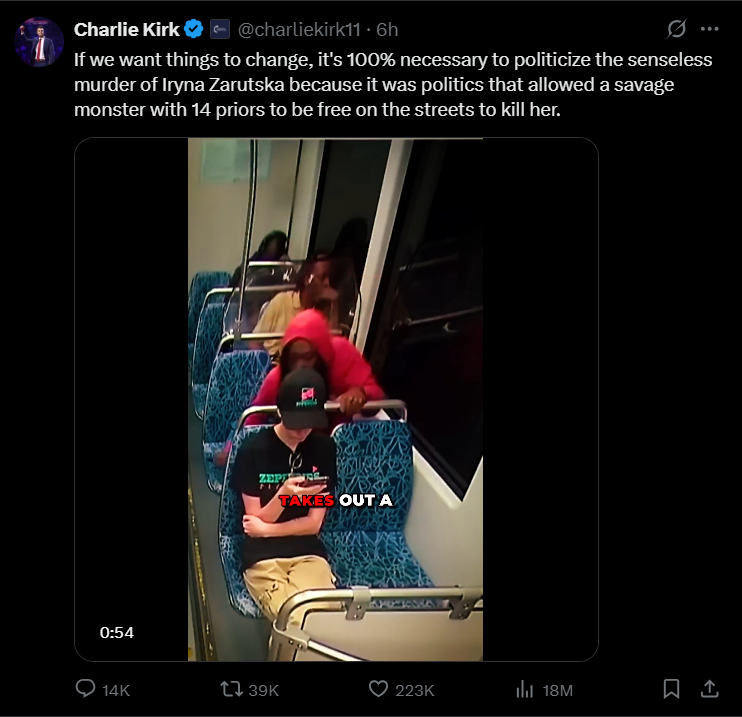Click the 0:54 video duration label
742x717 pixels.
(x=117, y=632)
